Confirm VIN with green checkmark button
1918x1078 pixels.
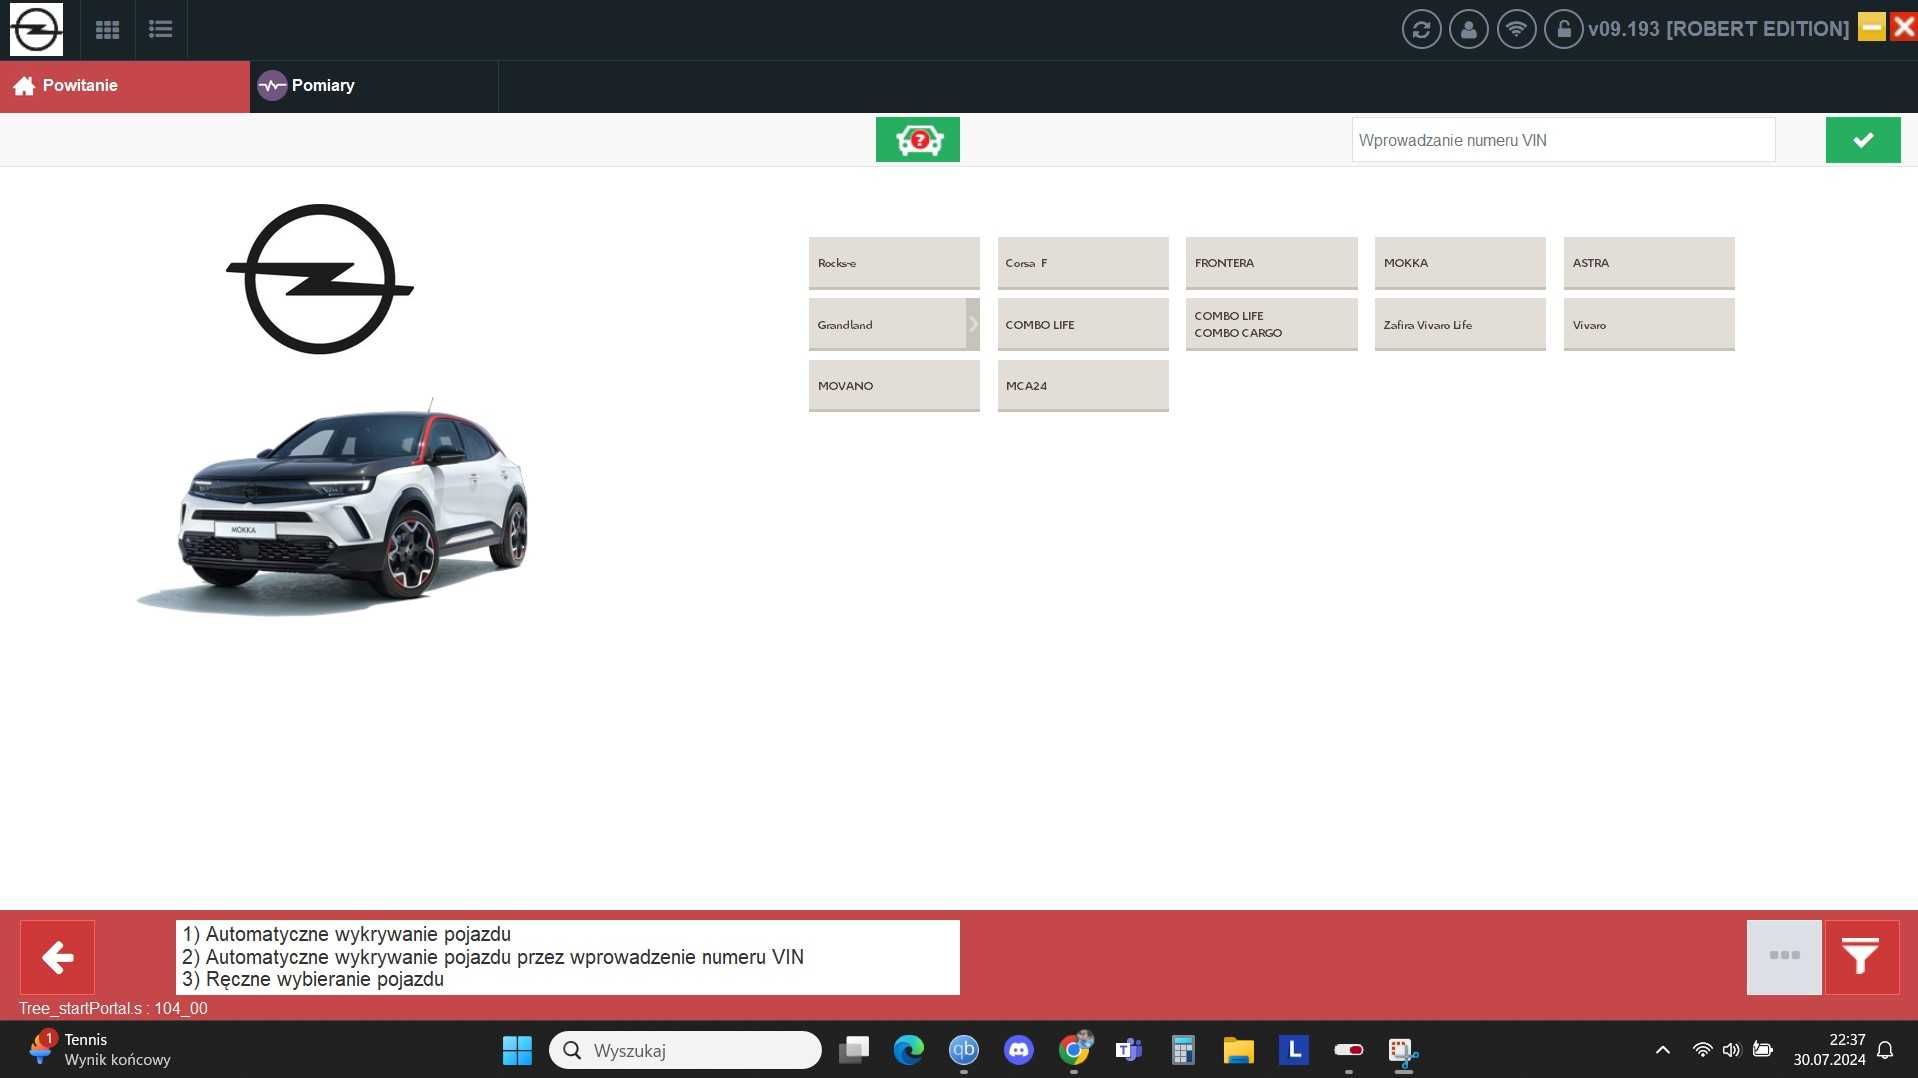1862,139
